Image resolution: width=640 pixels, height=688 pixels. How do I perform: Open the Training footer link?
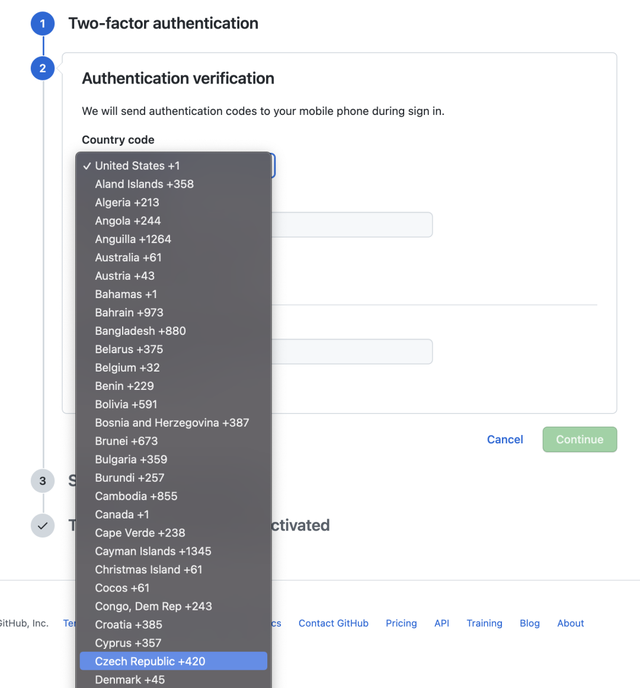coord(484,623)
